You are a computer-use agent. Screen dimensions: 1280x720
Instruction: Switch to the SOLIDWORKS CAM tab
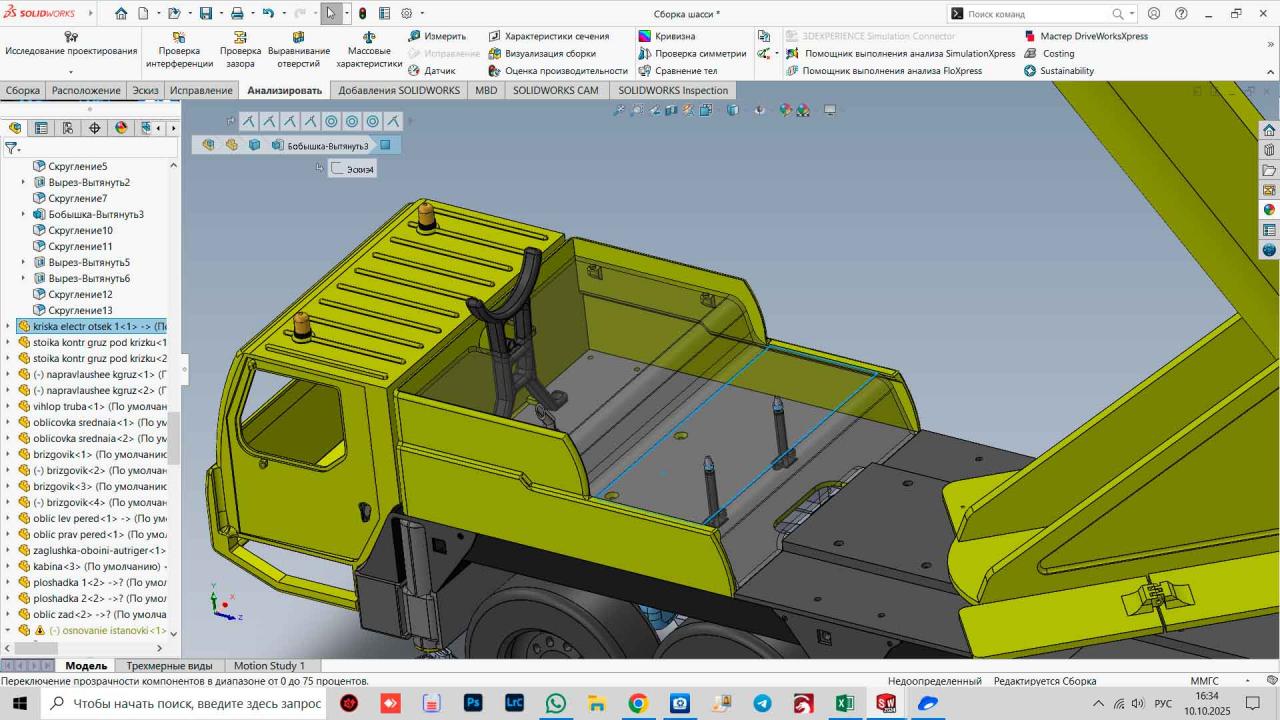click(555, 90)
